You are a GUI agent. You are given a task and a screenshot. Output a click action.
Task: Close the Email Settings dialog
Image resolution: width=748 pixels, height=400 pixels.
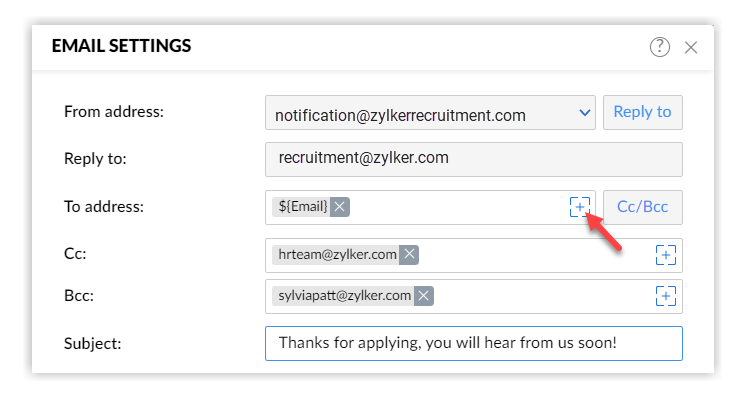691,47
